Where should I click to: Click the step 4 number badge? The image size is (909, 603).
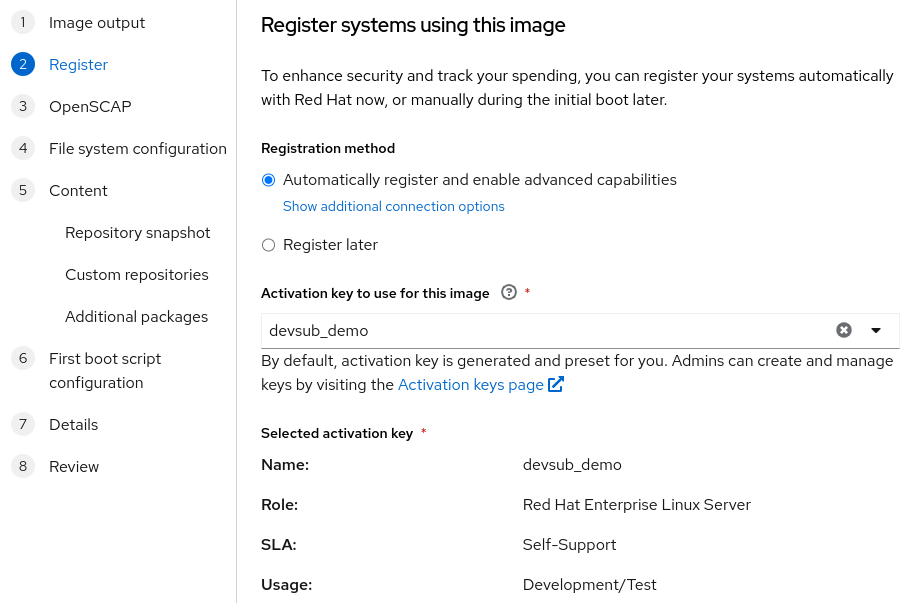click(x=23, y=148)
